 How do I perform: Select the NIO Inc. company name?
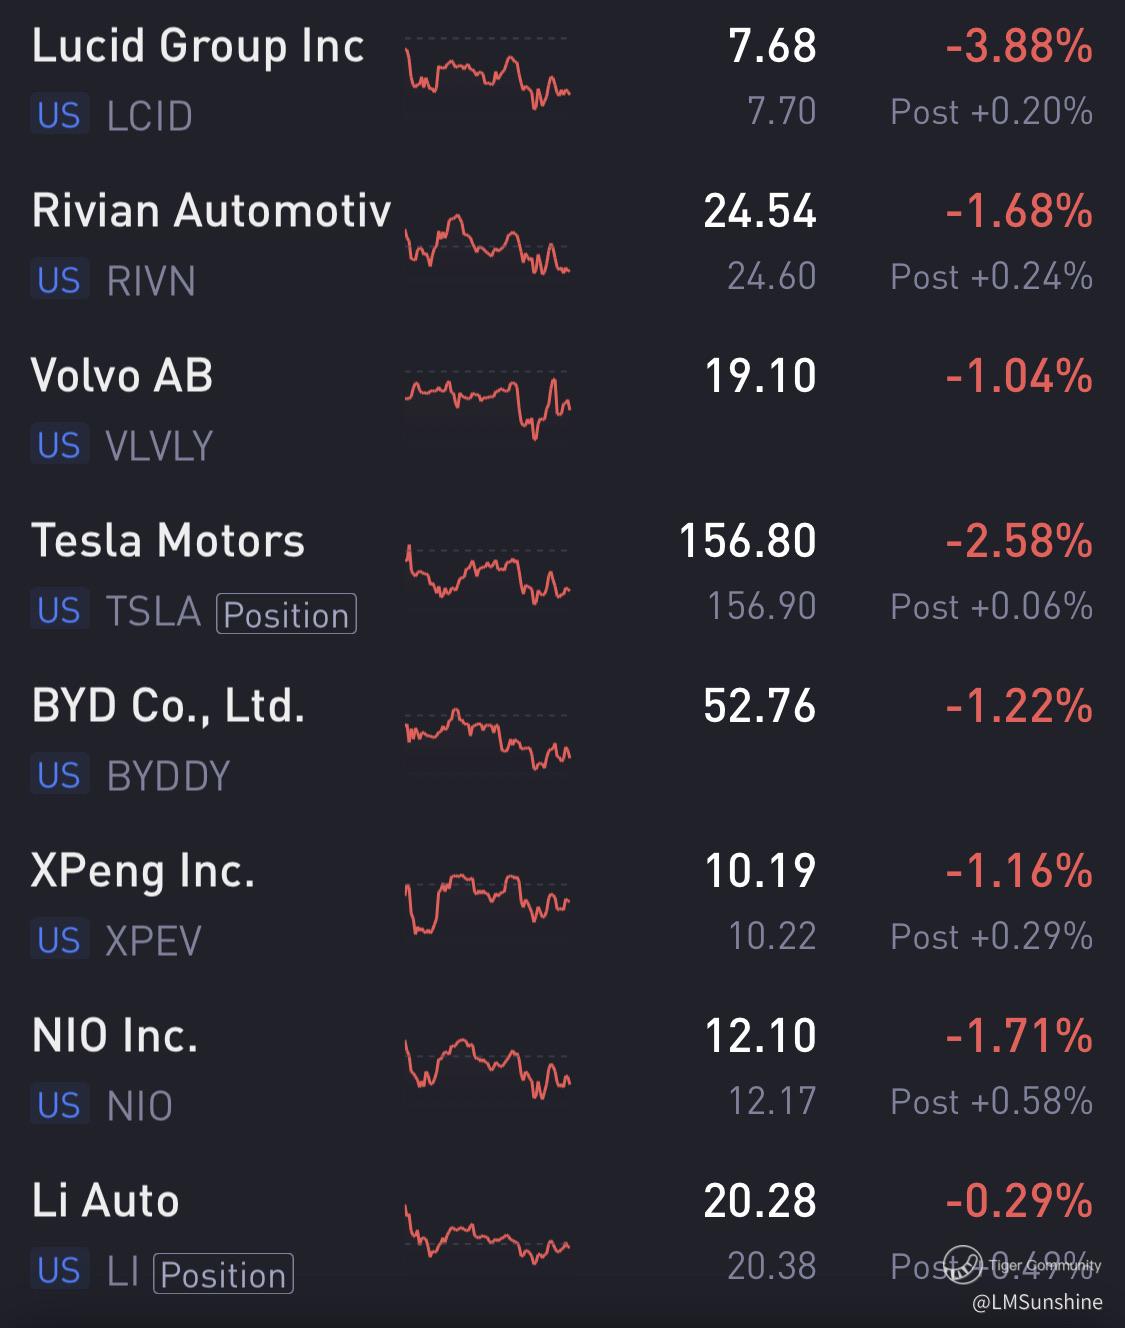115,1036
